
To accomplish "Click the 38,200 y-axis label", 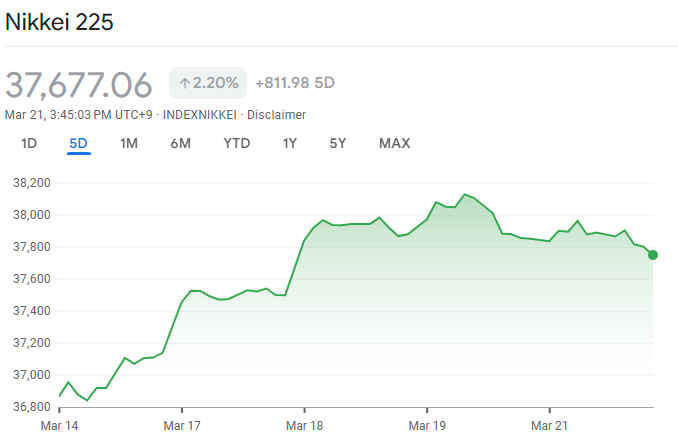I will pyautogui.click(x=32, y=183).
